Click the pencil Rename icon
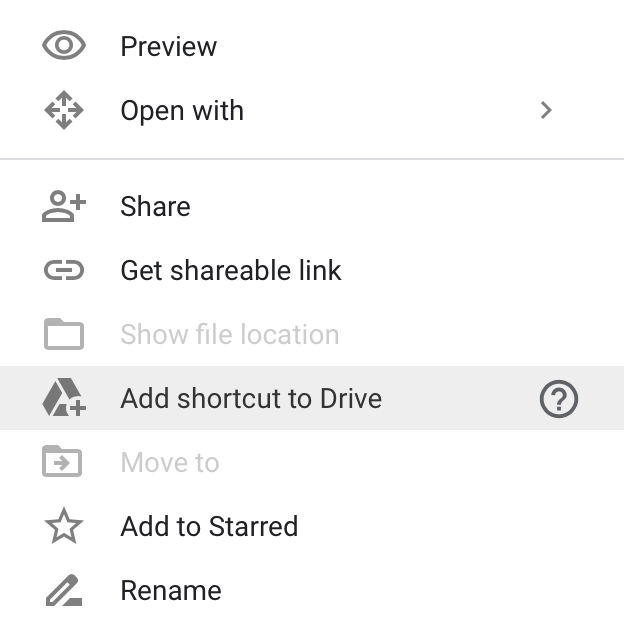This screenshot has height=626, width=624. 64,590
